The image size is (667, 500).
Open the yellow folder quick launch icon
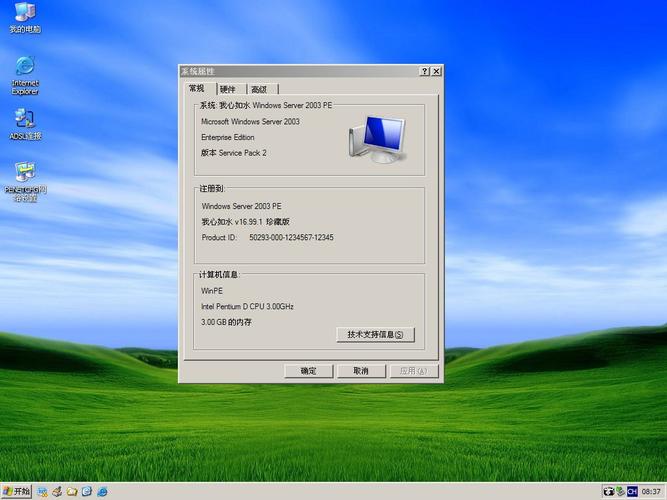tap(72, 492)
